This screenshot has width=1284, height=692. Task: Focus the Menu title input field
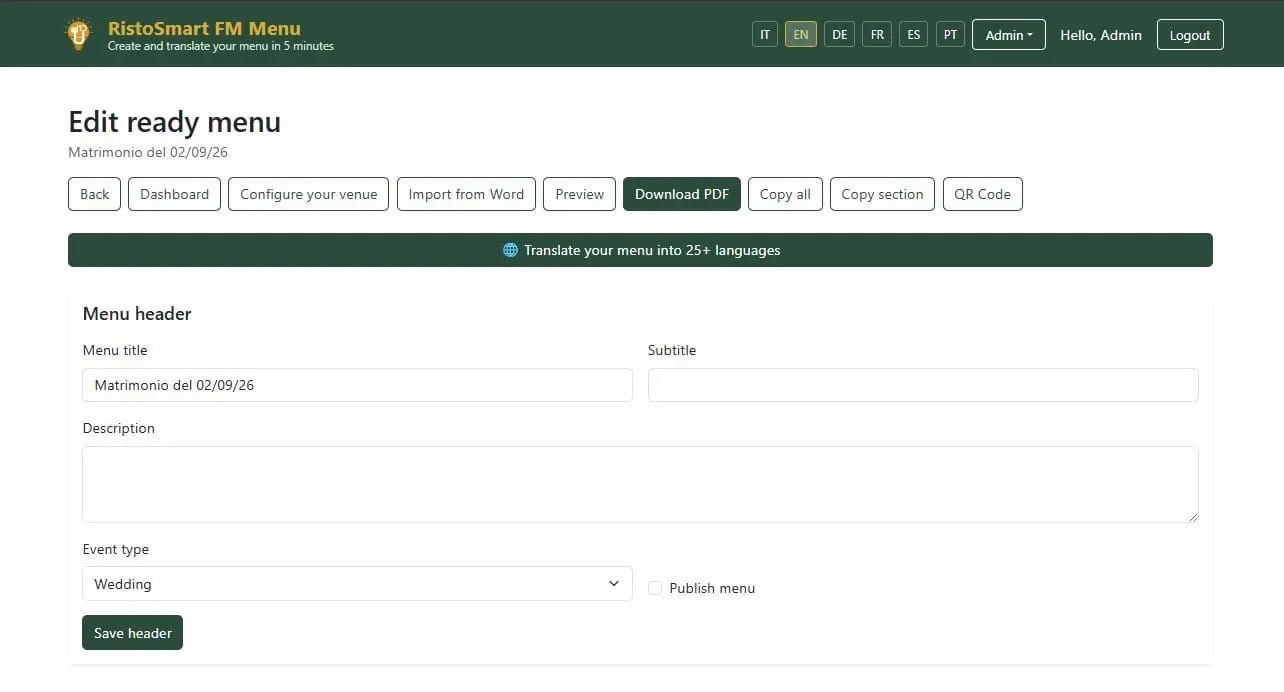pos(357,385)
